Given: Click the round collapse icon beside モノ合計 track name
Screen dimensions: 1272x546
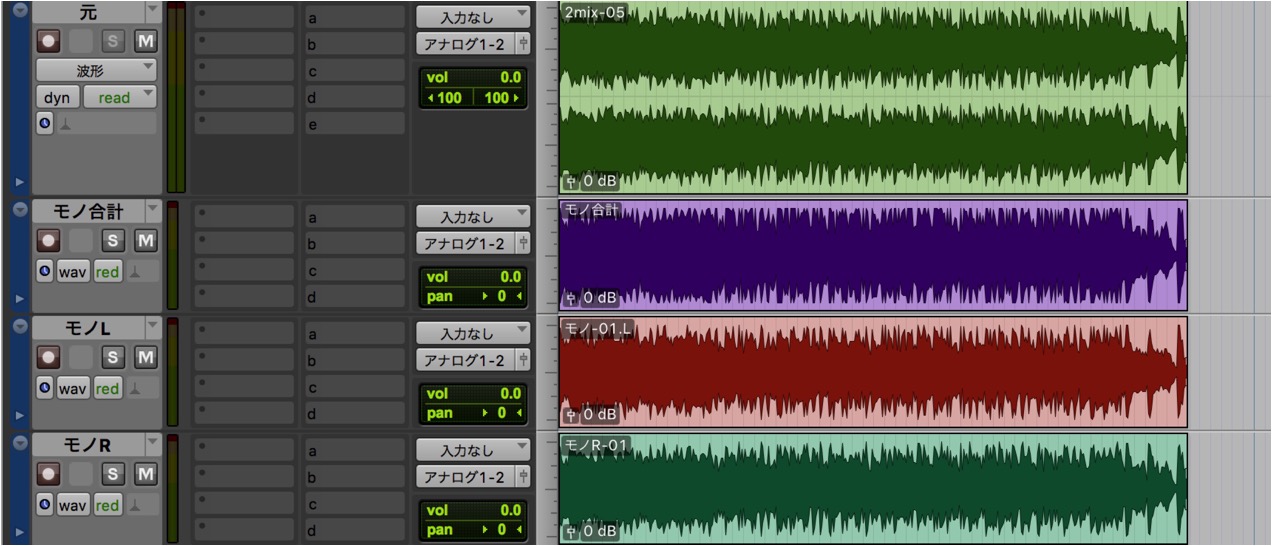Looking at the screenshot, I should click(19, 210).
